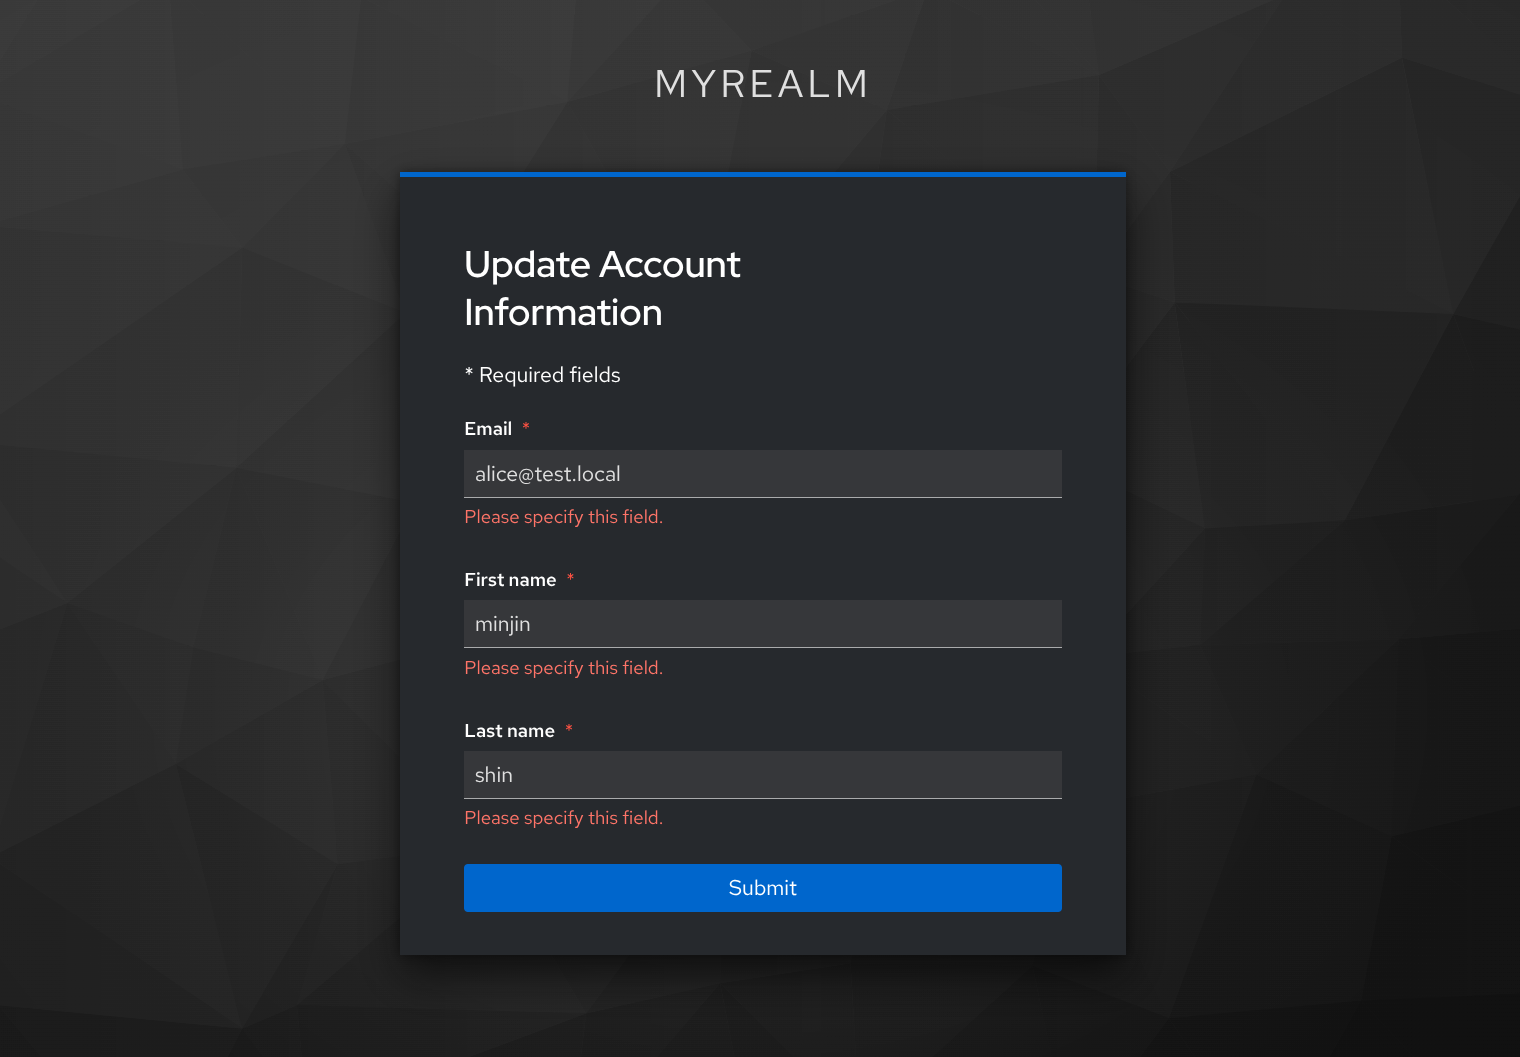Click the Required fields note
The image size is (1520, 1057).
click(542, 375)
